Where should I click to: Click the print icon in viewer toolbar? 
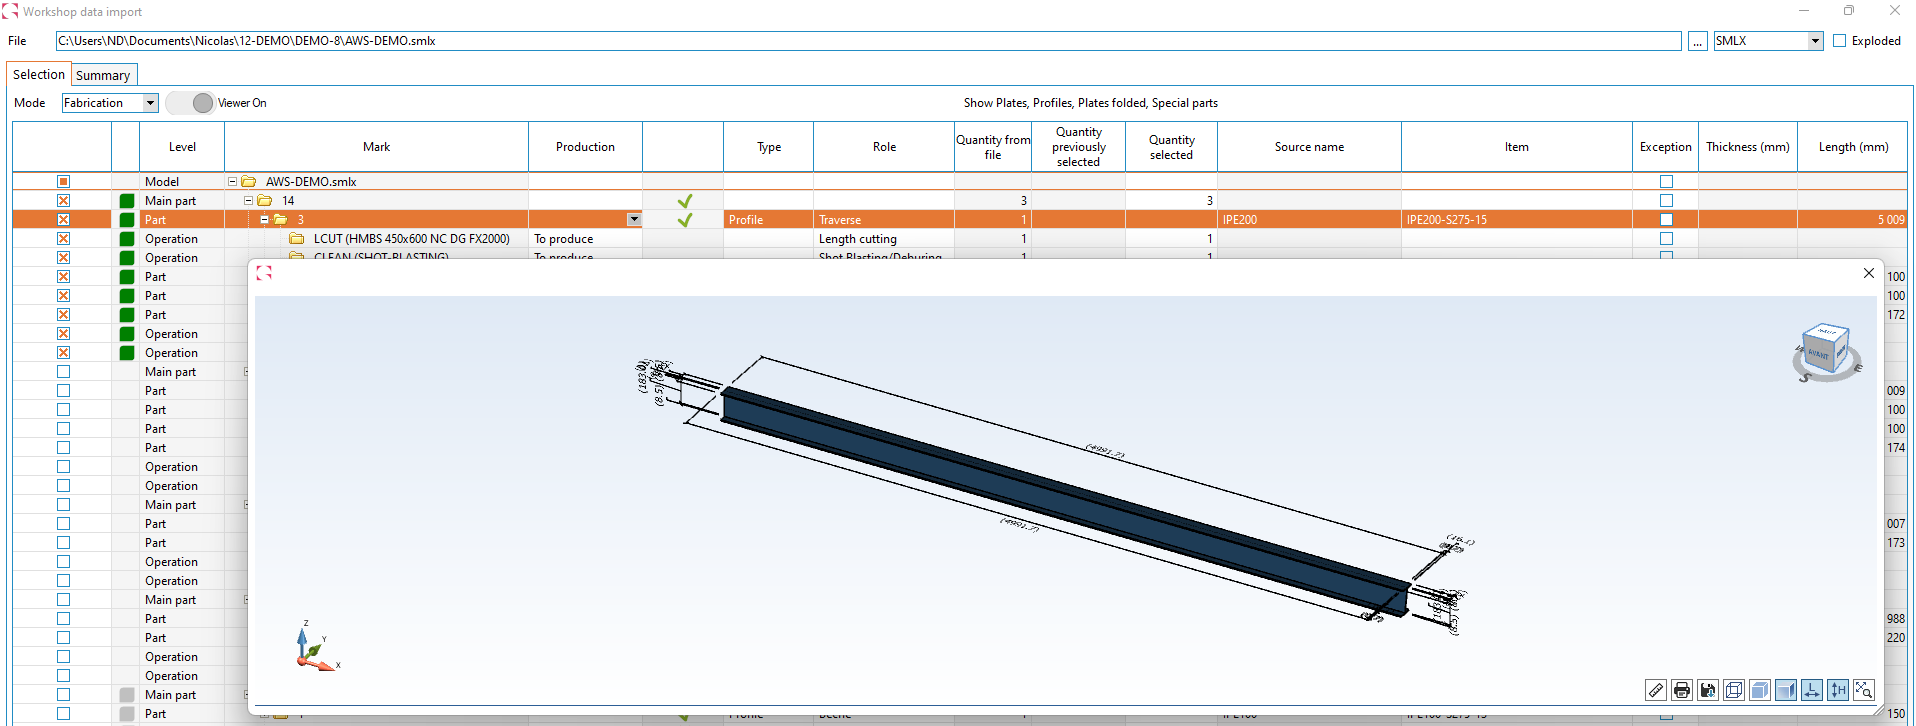tap(1682, 690)
